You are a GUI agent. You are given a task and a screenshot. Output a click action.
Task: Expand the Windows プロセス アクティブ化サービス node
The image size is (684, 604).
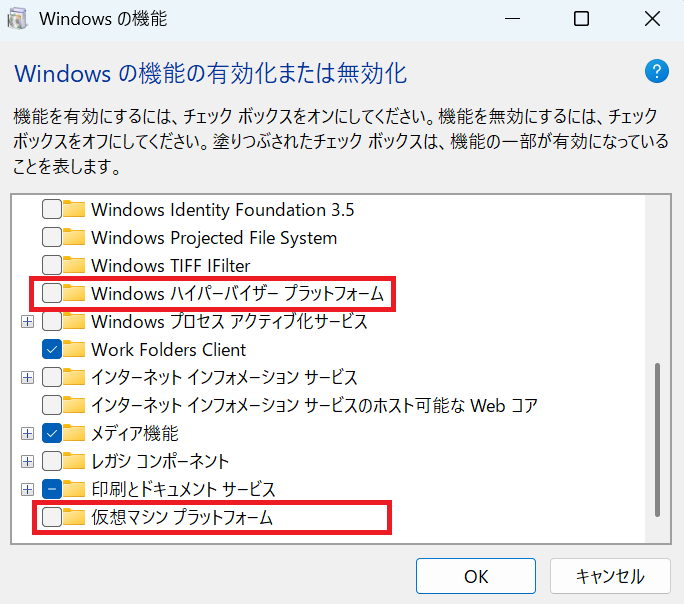point(27,322)
